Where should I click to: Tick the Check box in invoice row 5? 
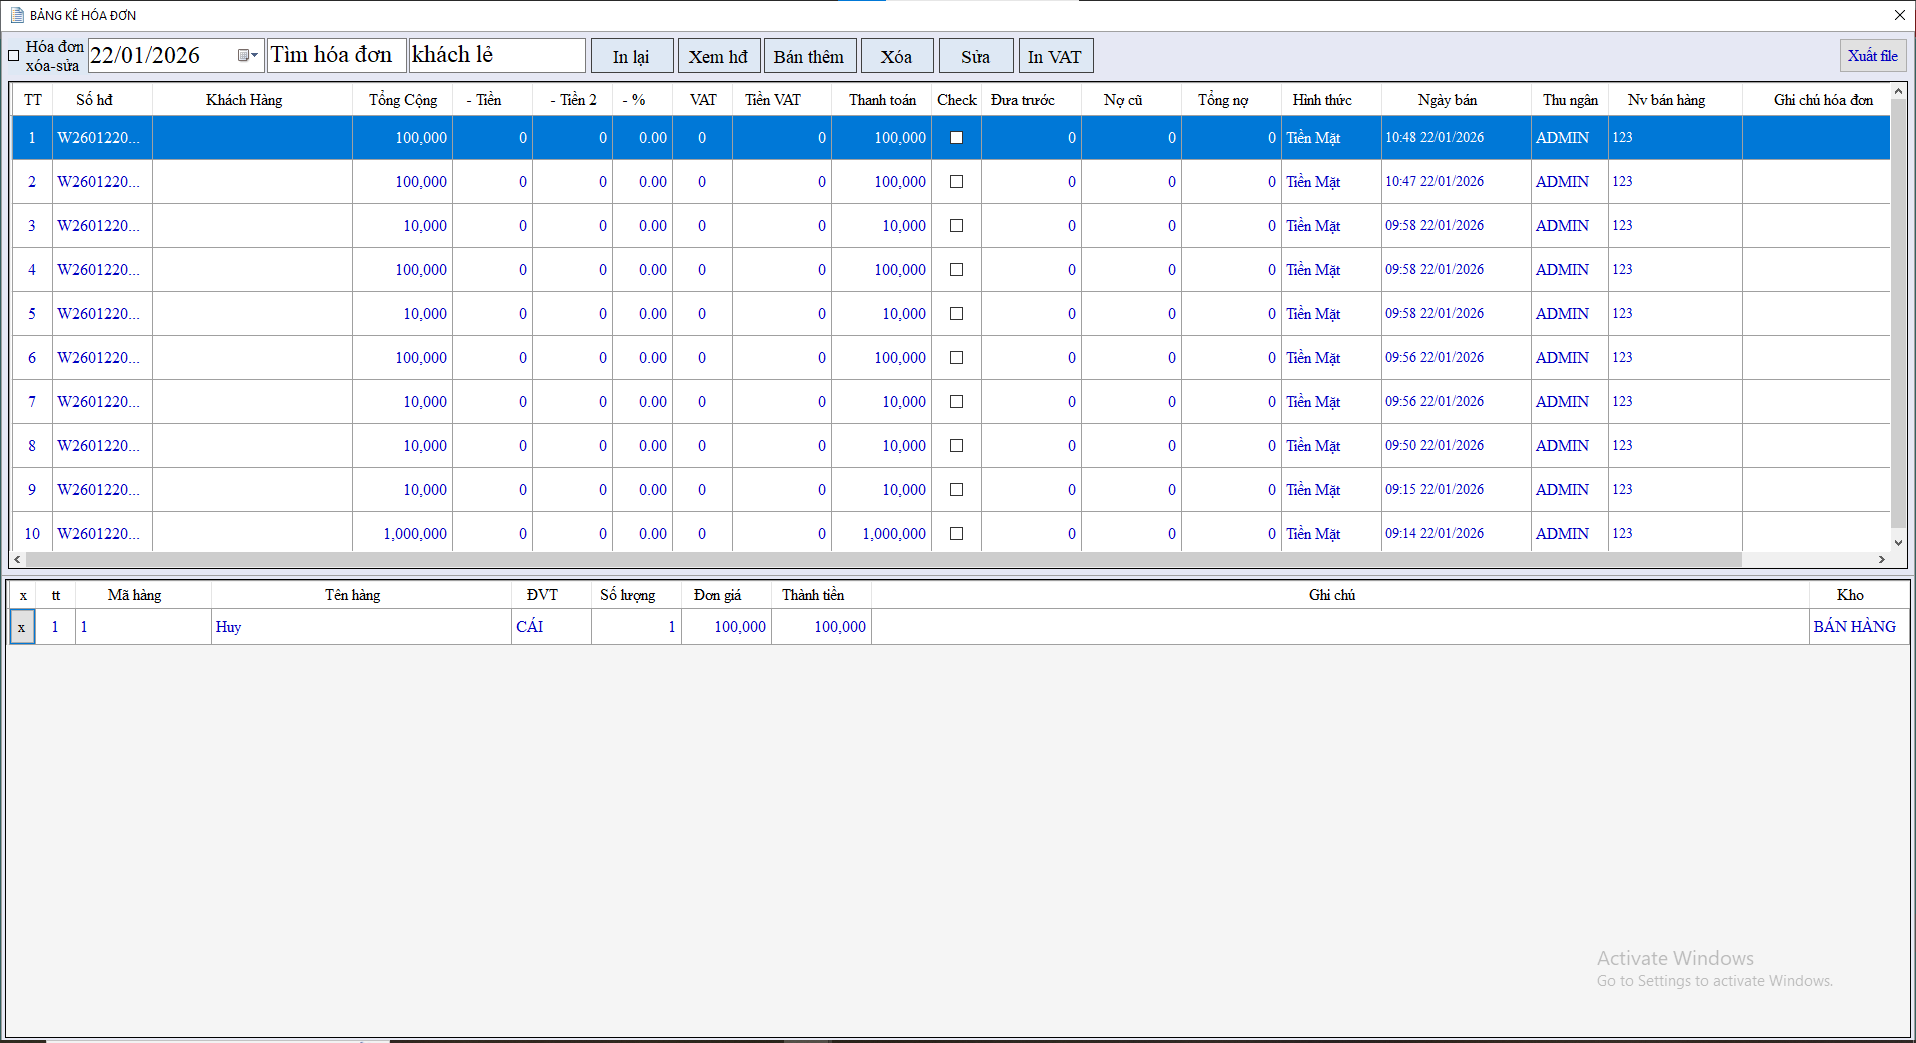956,314
